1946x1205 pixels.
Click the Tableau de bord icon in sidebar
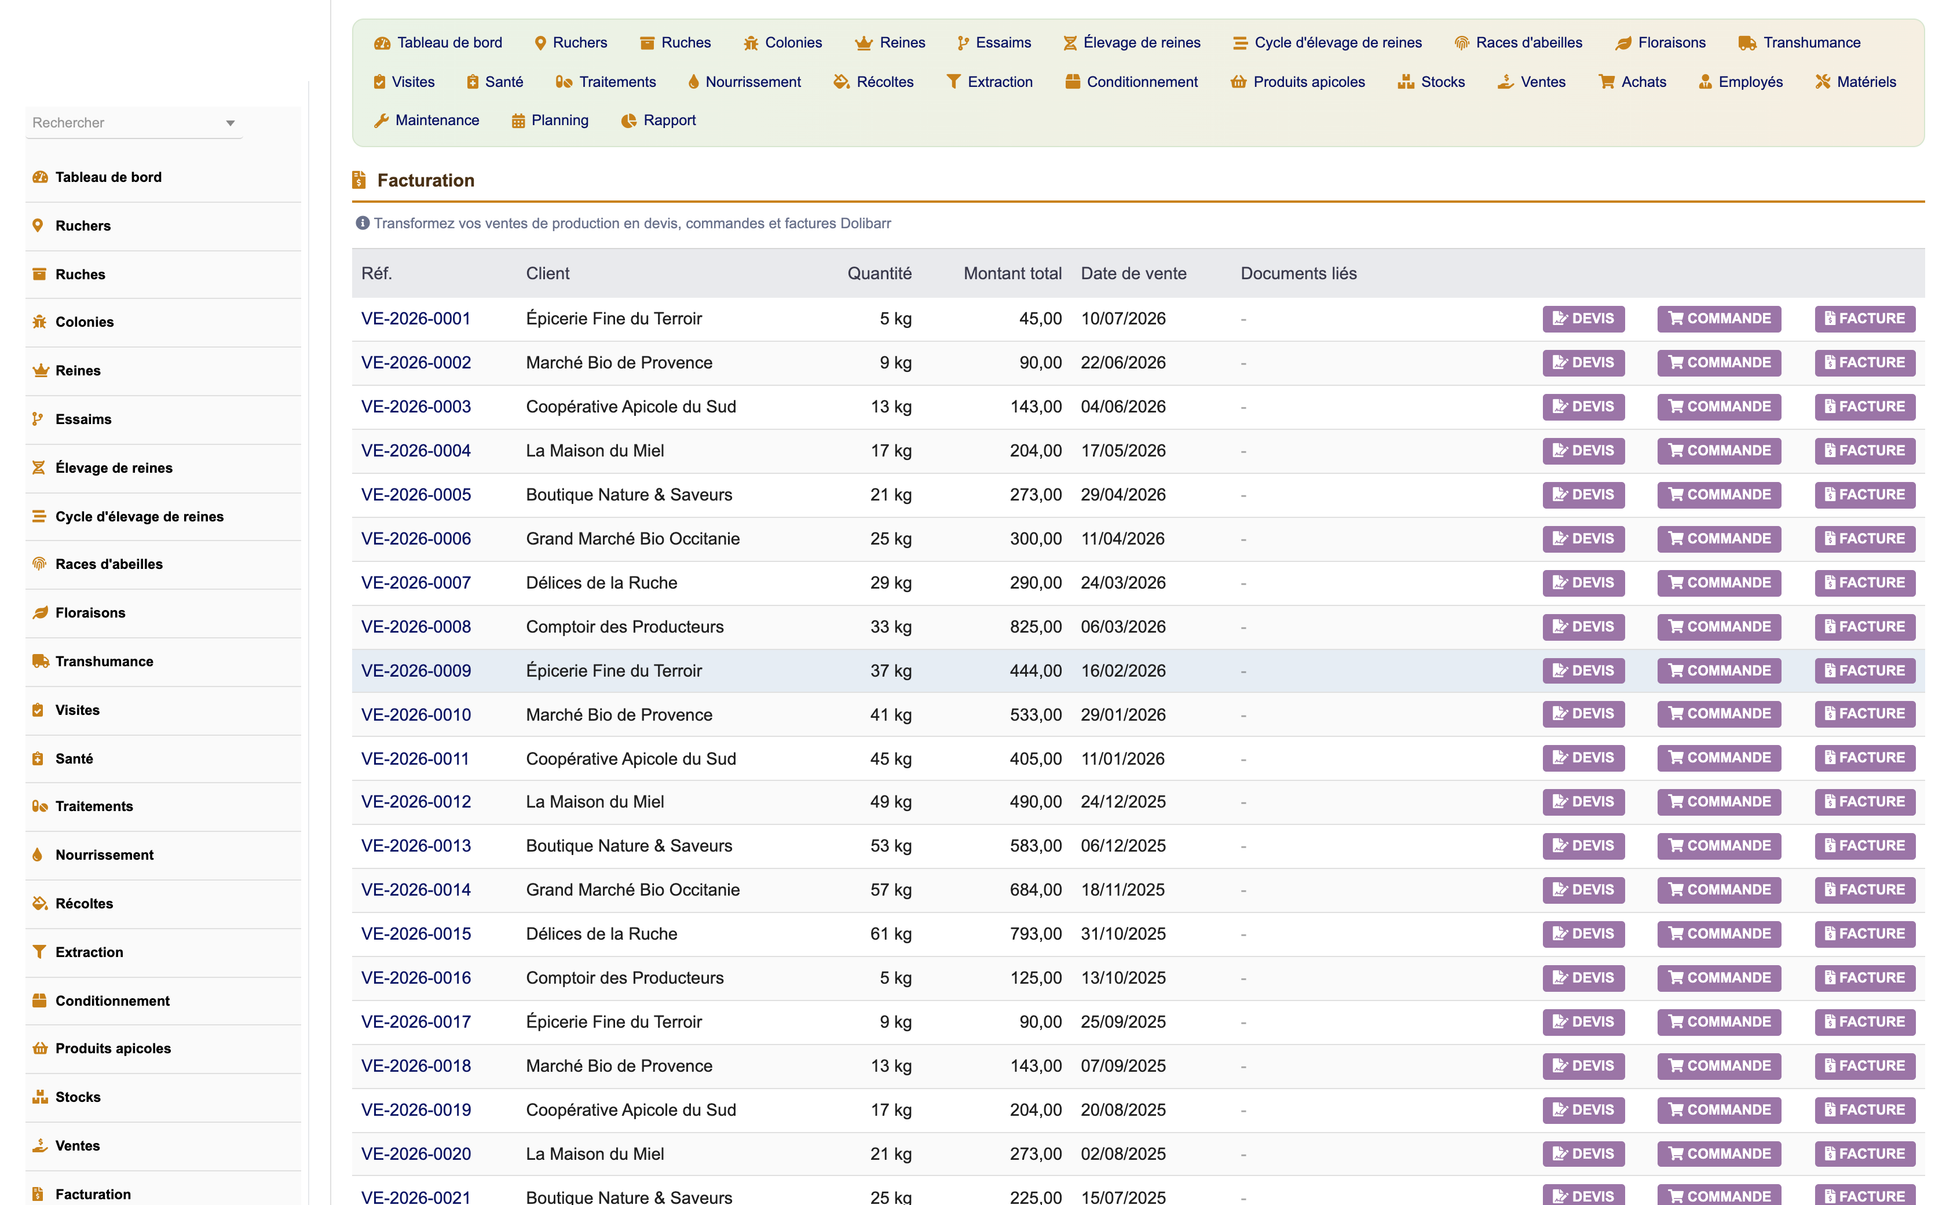coord(40,177)
